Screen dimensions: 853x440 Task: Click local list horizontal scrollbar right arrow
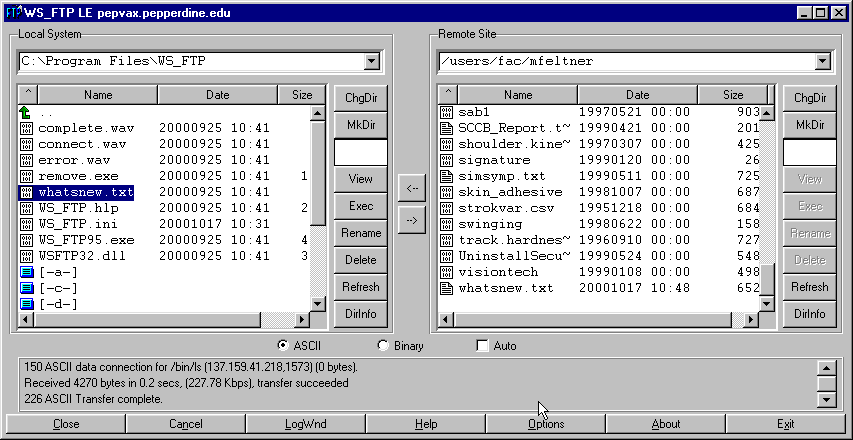click(x=301, y=320)
